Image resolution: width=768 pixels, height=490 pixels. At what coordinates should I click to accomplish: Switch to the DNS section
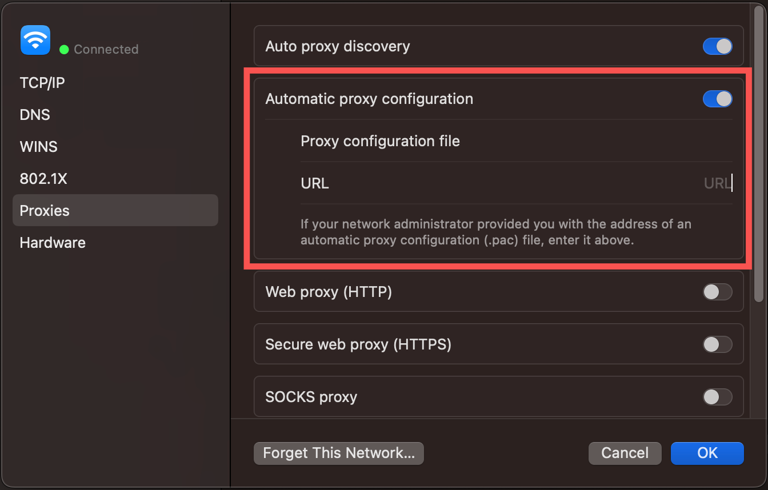[35, 115]
